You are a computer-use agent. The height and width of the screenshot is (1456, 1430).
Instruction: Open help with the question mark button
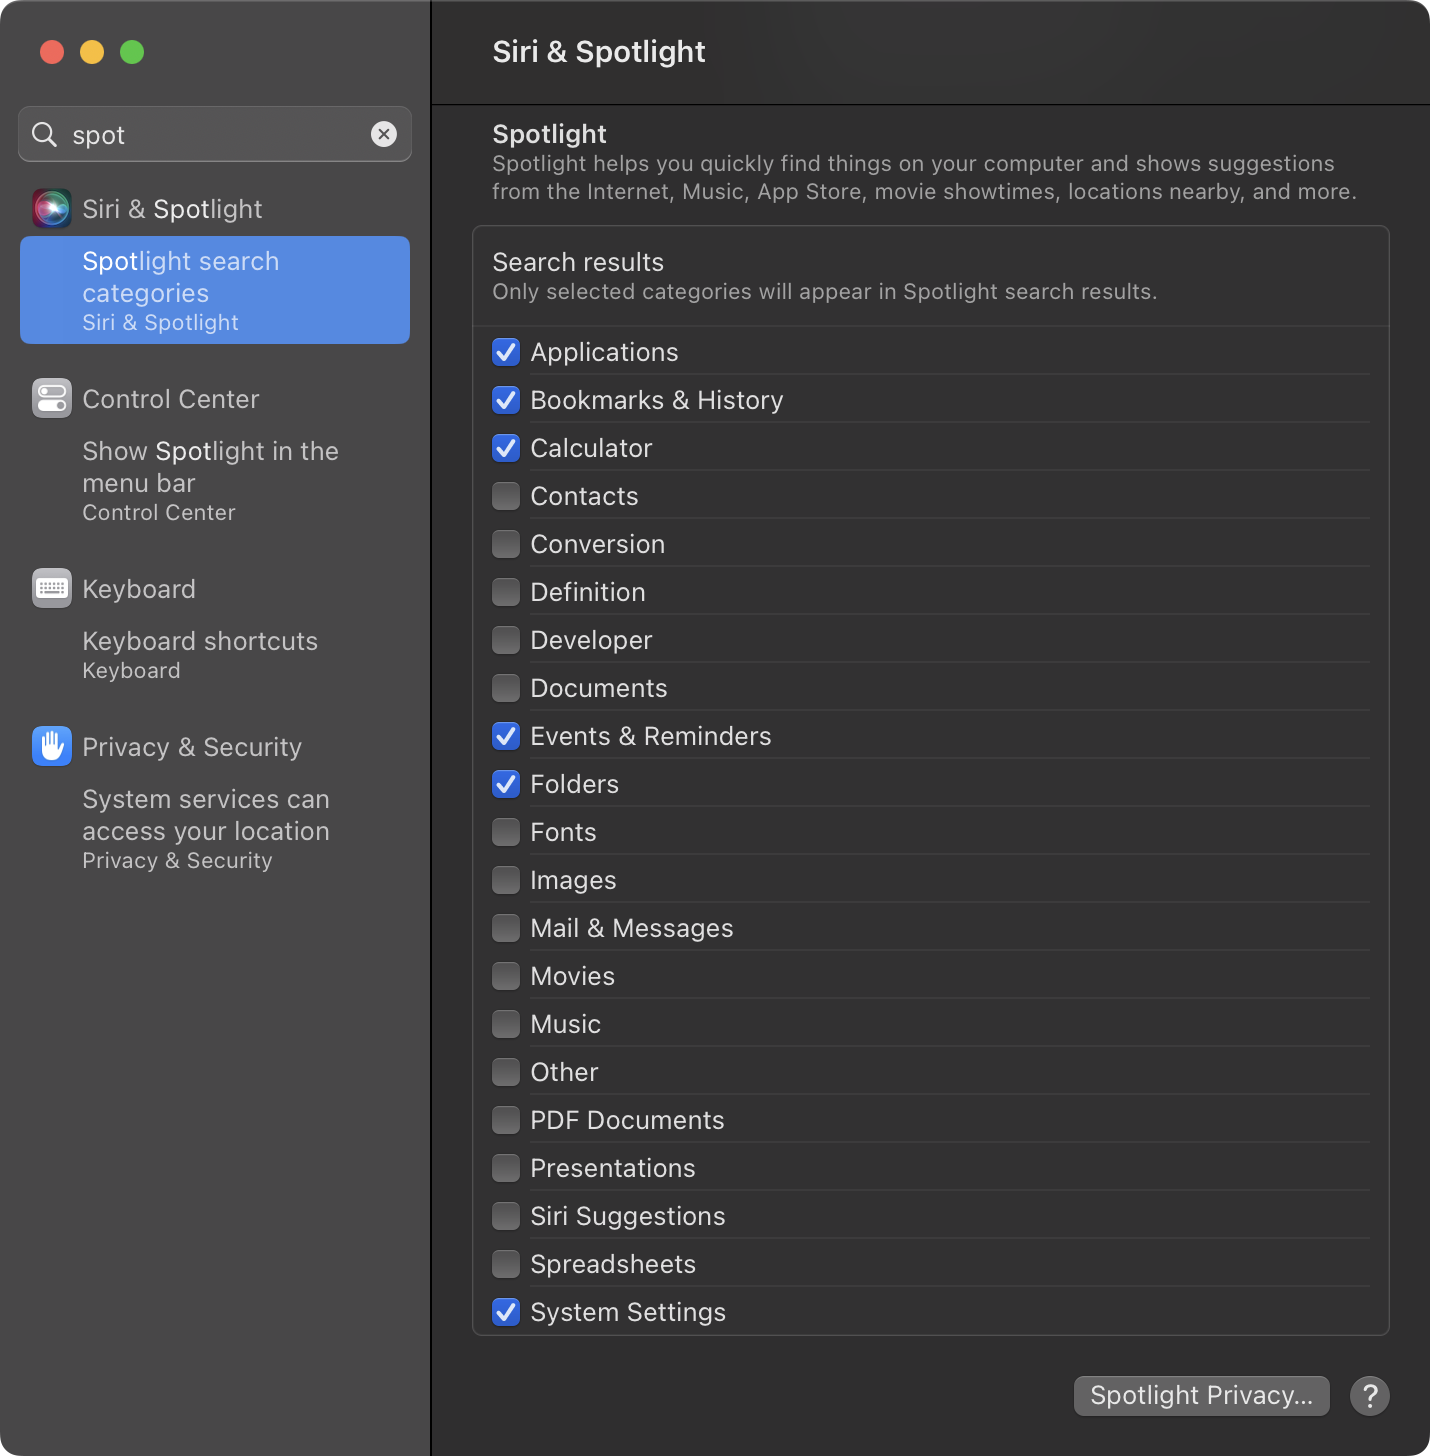point(1369,1395)
